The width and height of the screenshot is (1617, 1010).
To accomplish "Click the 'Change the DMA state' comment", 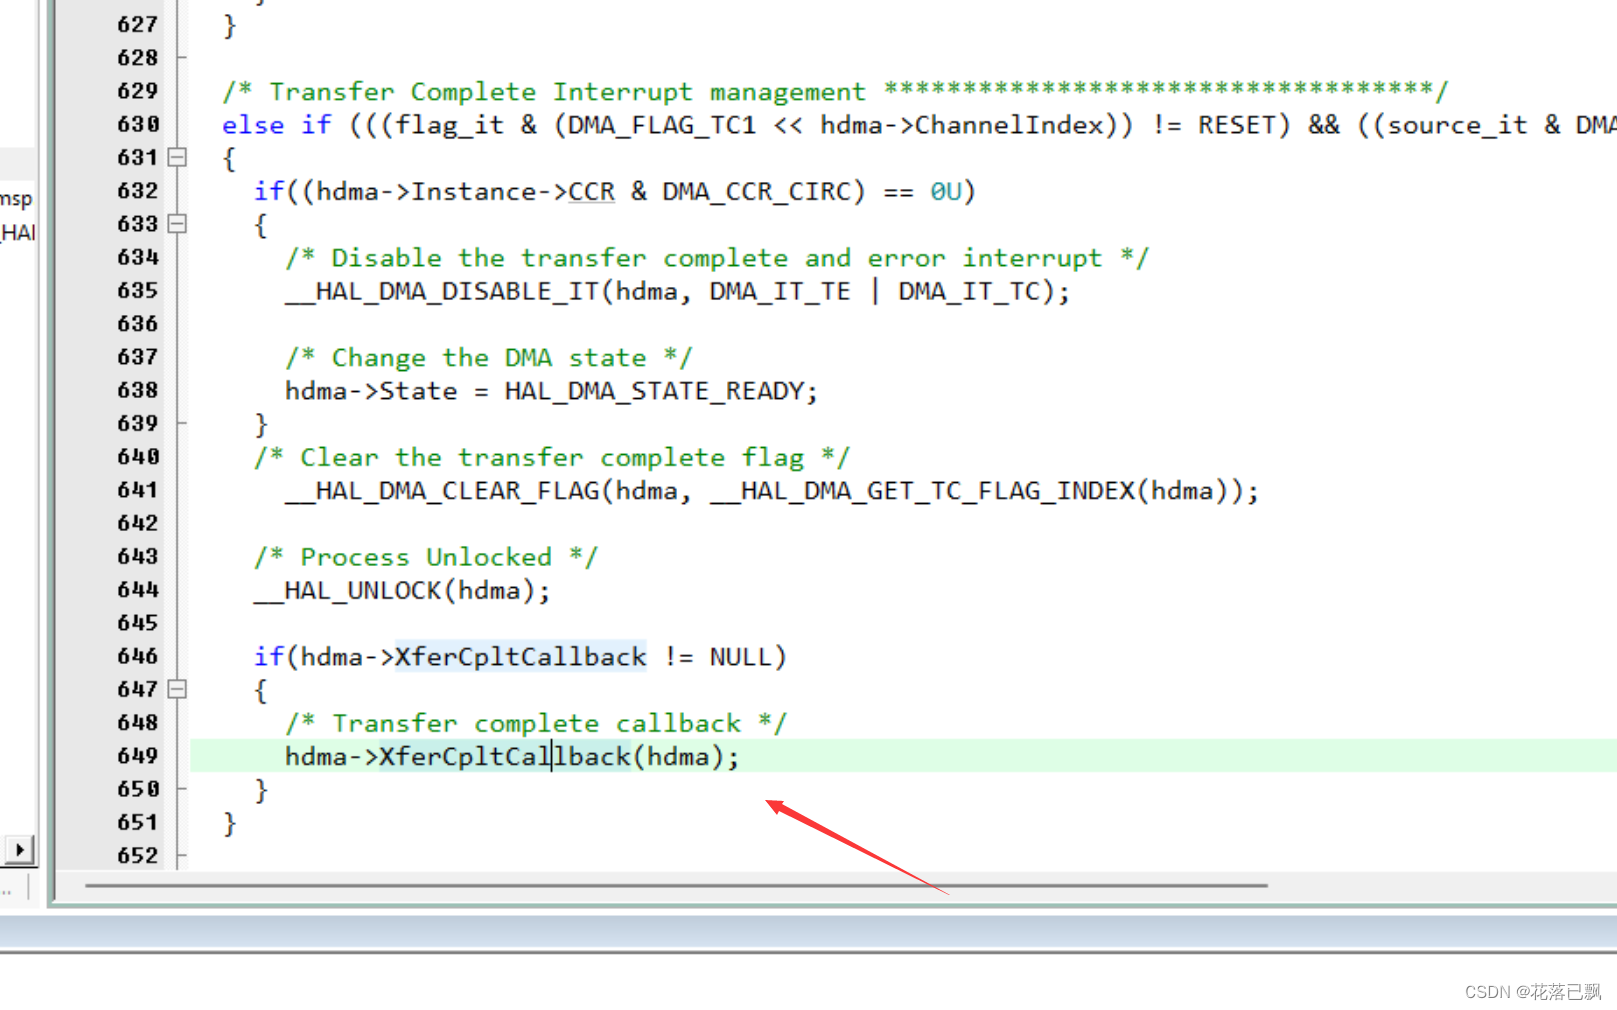I will 489,358.
